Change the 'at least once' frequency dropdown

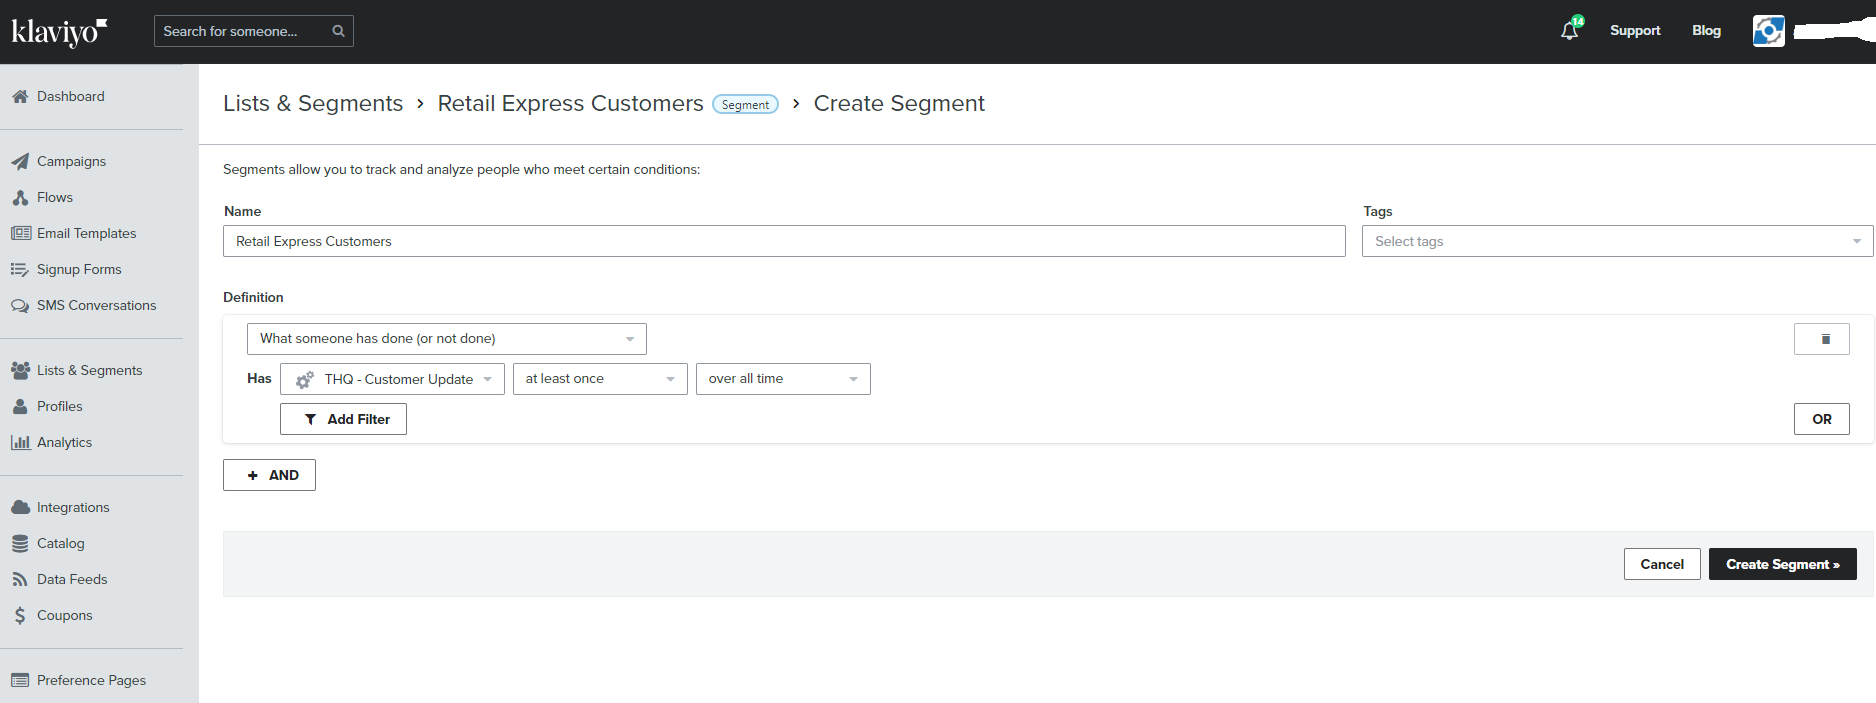[600, 379]
